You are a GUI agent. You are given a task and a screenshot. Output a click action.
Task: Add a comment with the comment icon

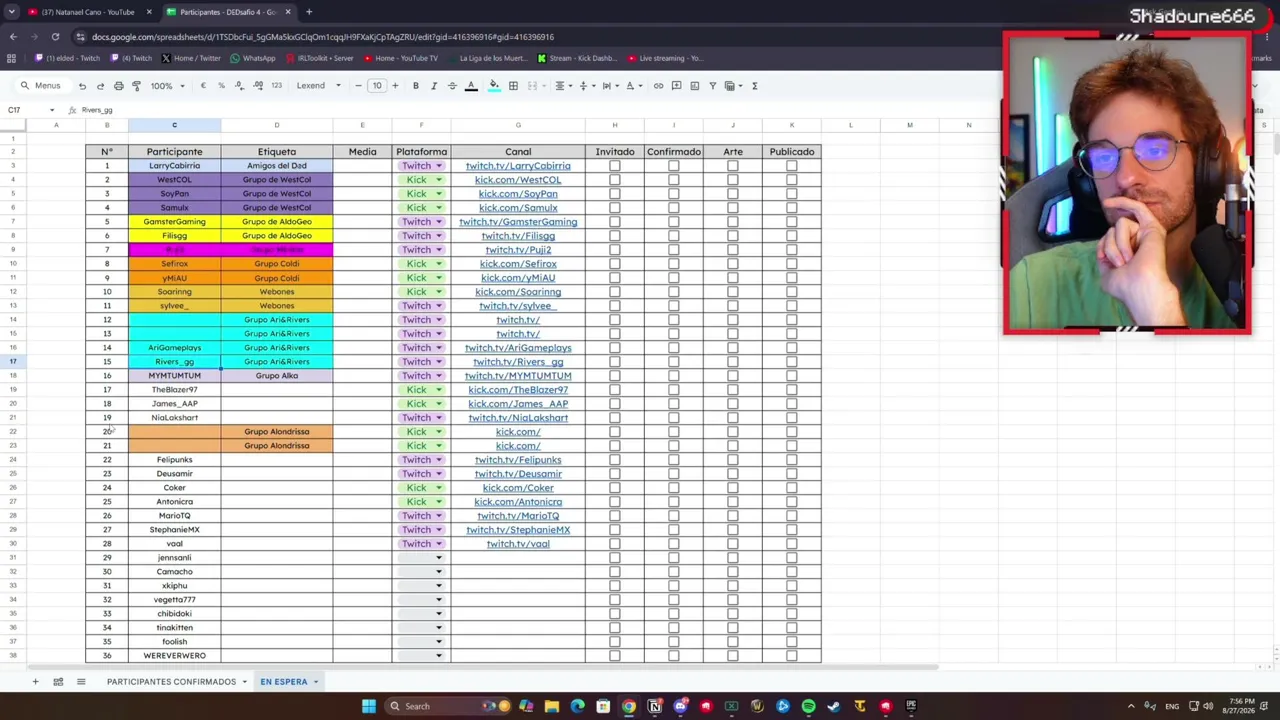(676, 86)
